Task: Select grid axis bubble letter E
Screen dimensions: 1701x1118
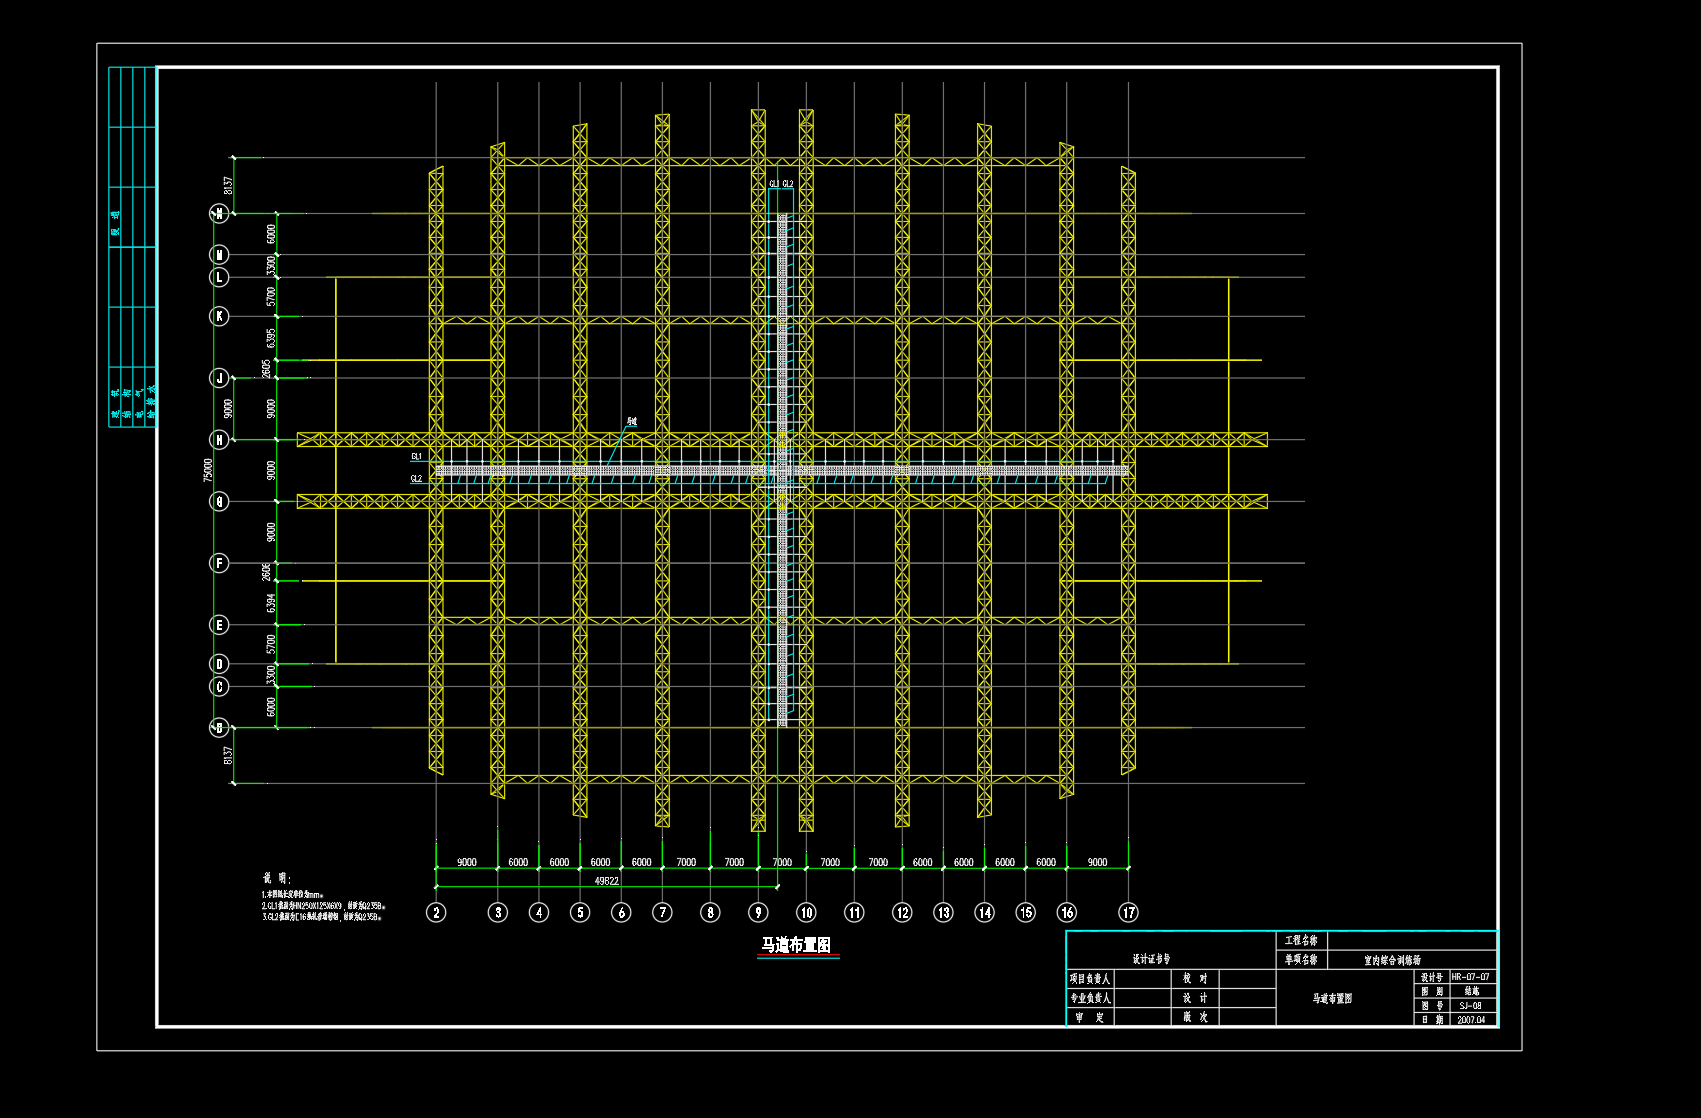Action: 220,625
